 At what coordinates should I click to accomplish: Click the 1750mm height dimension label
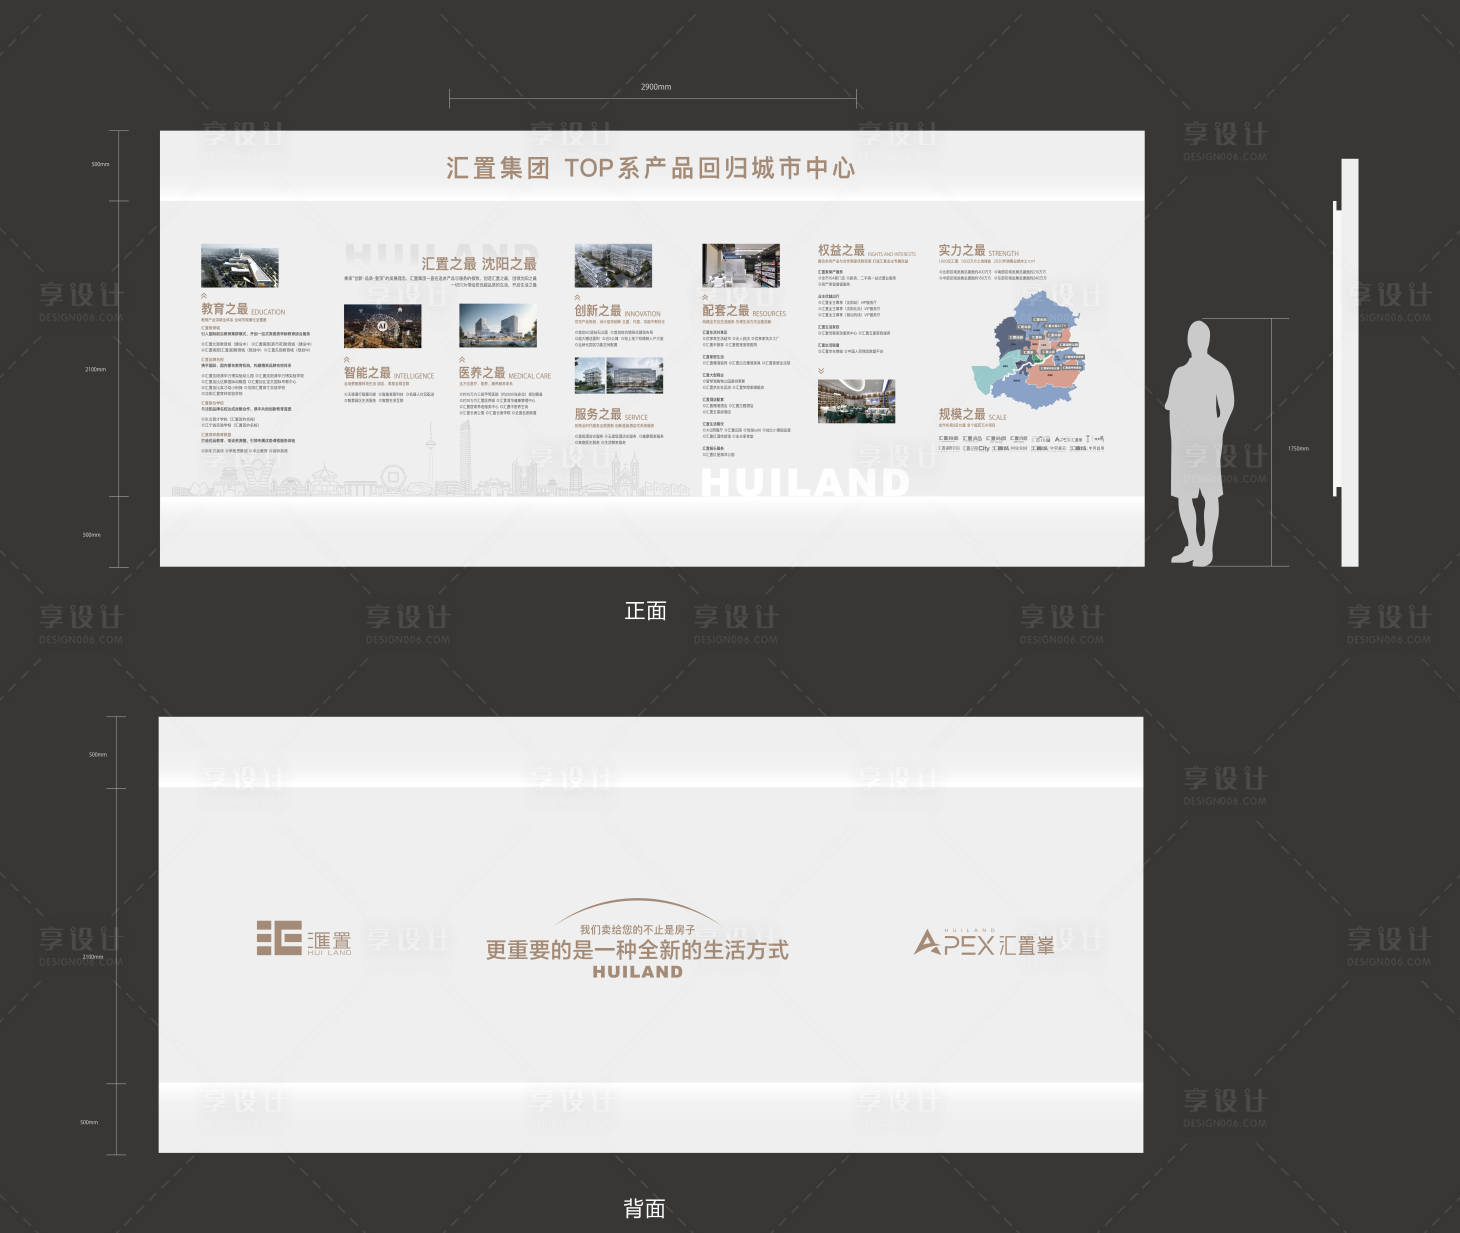click(x=1298, y=449)
